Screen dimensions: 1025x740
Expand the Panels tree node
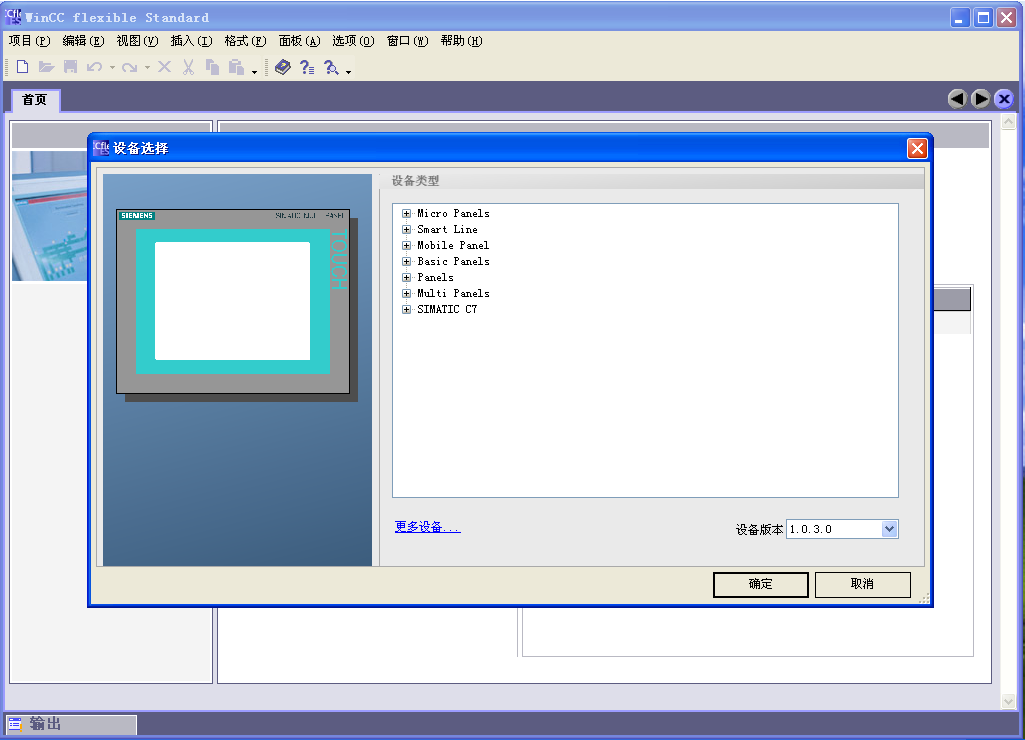point(407,278)
